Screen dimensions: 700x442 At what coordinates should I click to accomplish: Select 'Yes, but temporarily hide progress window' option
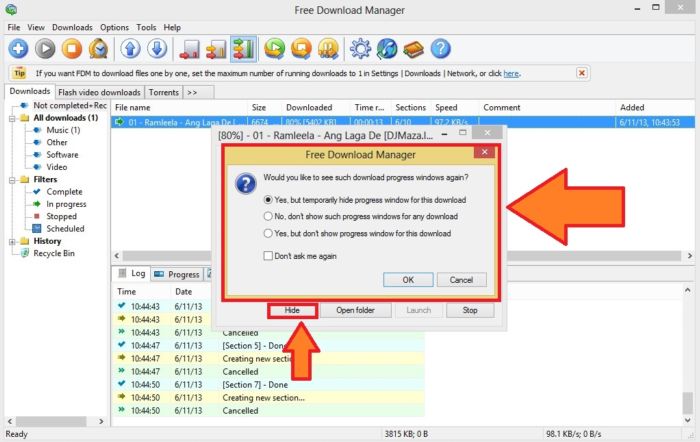point(268,200)
